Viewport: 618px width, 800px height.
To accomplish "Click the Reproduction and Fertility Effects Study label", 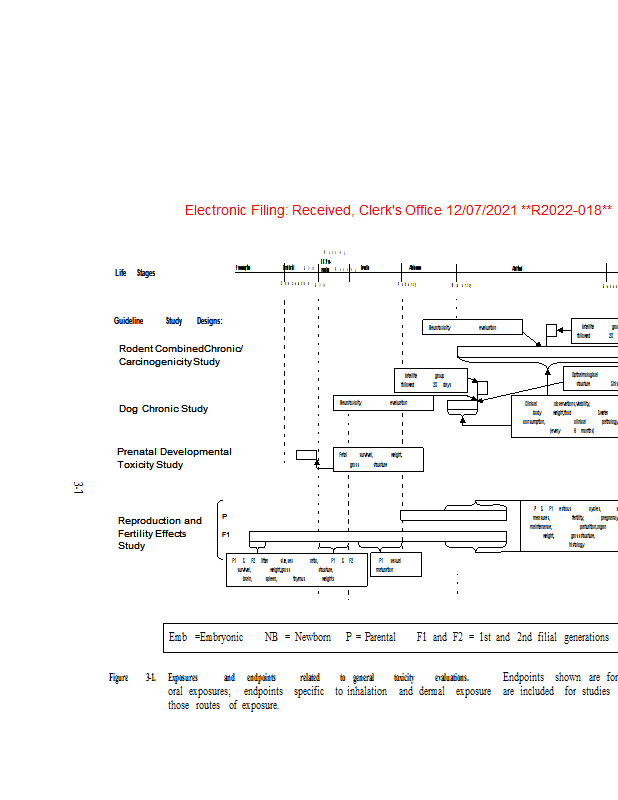I will [159, 533].
